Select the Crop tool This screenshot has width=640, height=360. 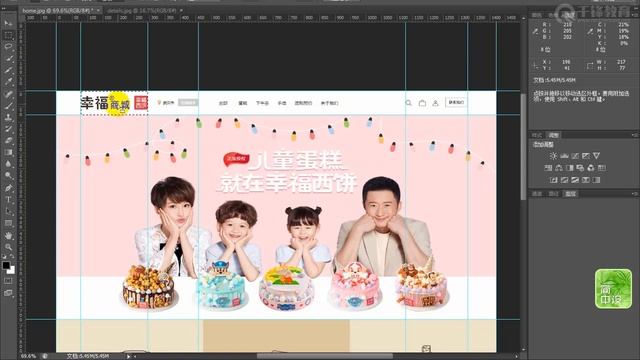8,70
